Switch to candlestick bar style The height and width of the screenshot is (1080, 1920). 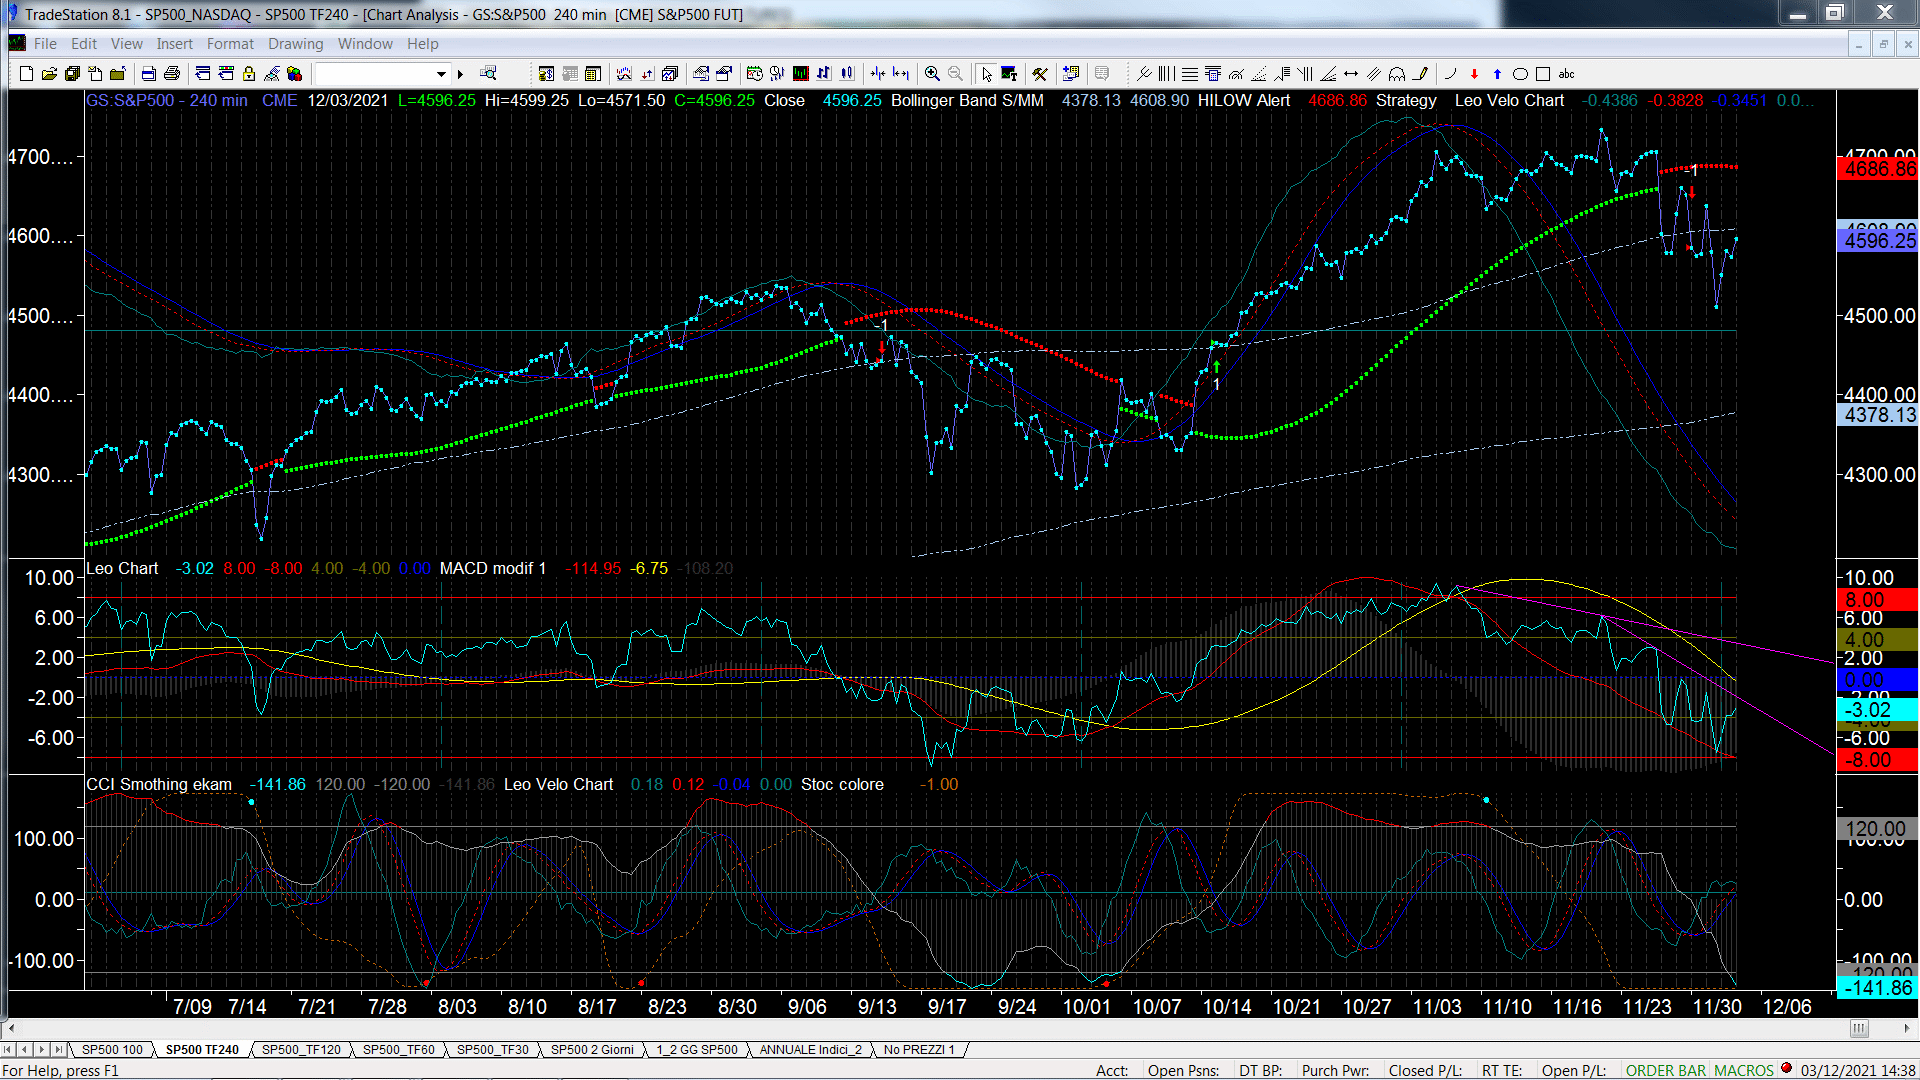pyautogui.click(x=847, y=74)
